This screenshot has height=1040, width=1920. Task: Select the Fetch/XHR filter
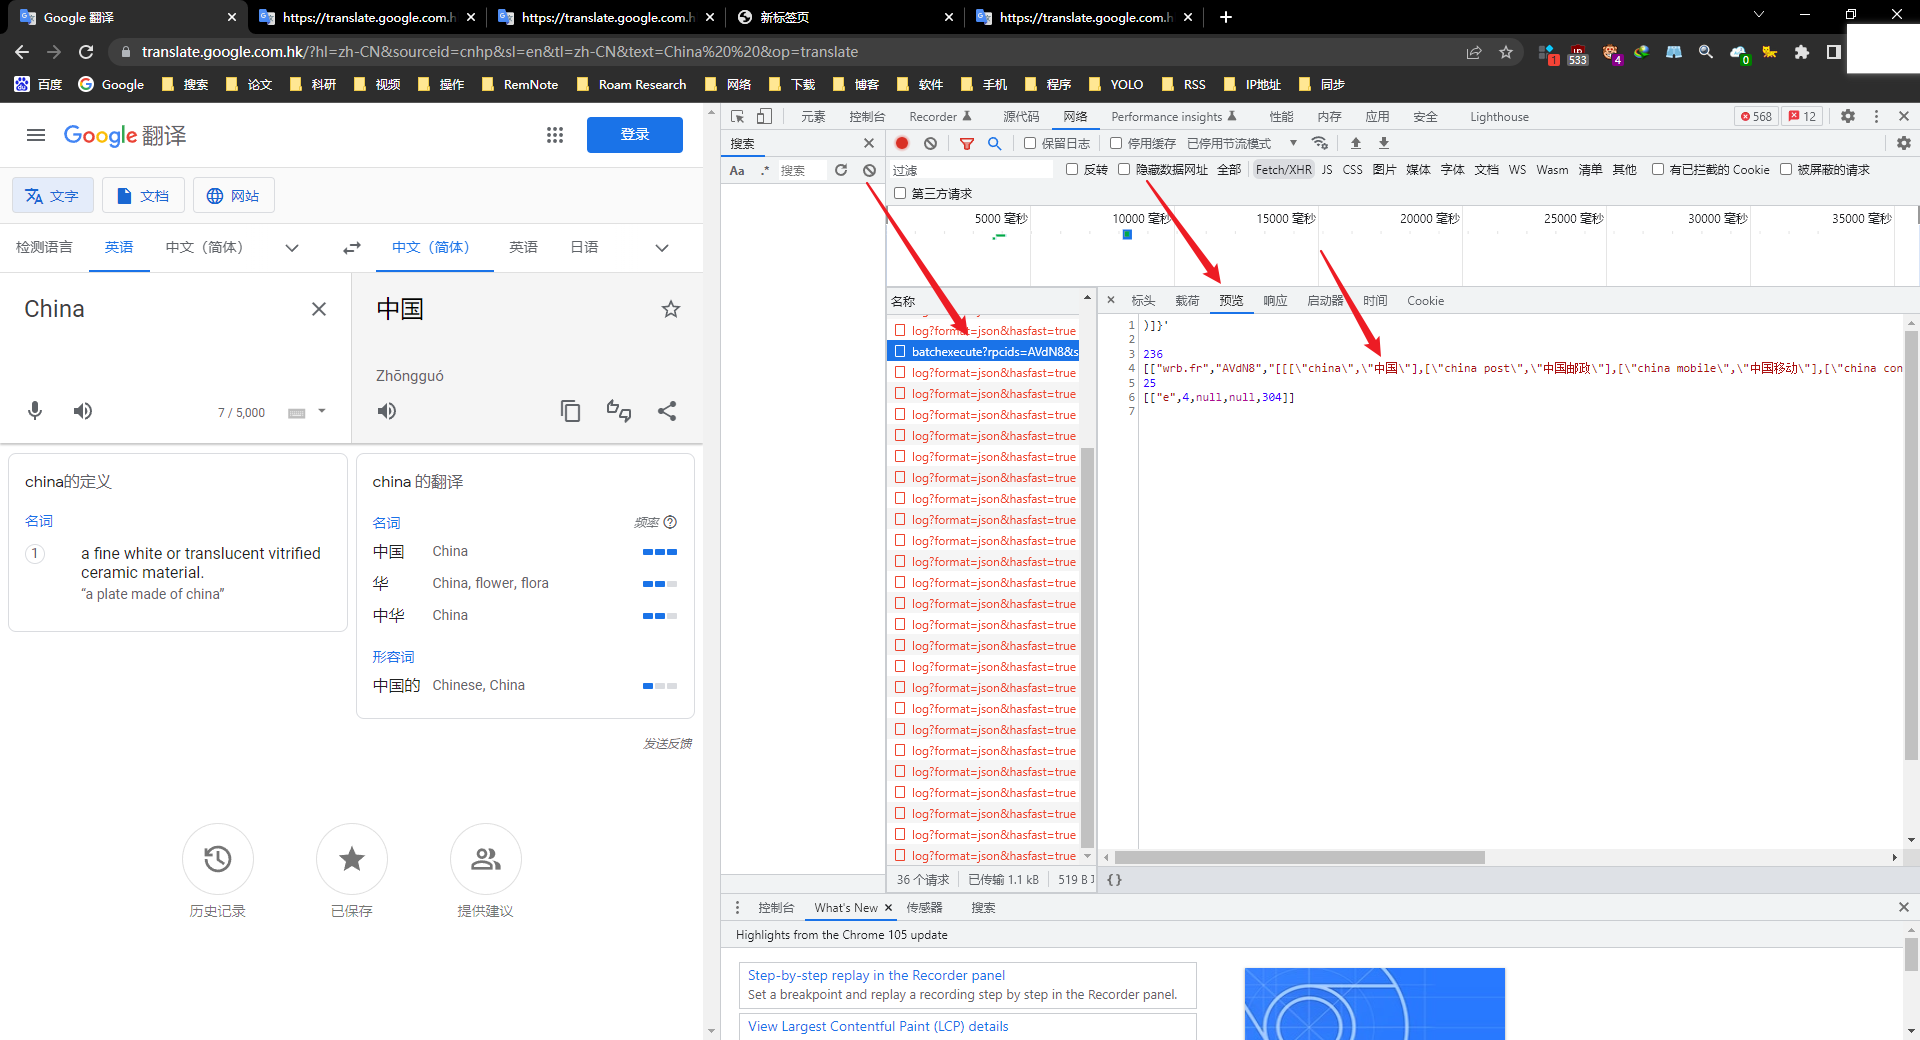pyautogui.click(x=1283, y=170)
